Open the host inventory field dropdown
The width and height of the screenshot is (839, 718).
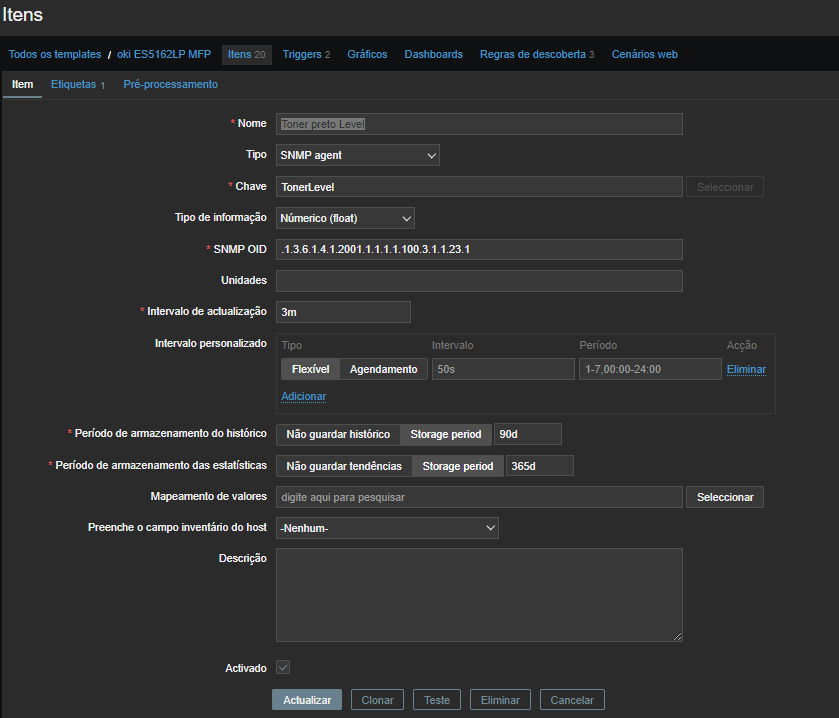(387, 528)
